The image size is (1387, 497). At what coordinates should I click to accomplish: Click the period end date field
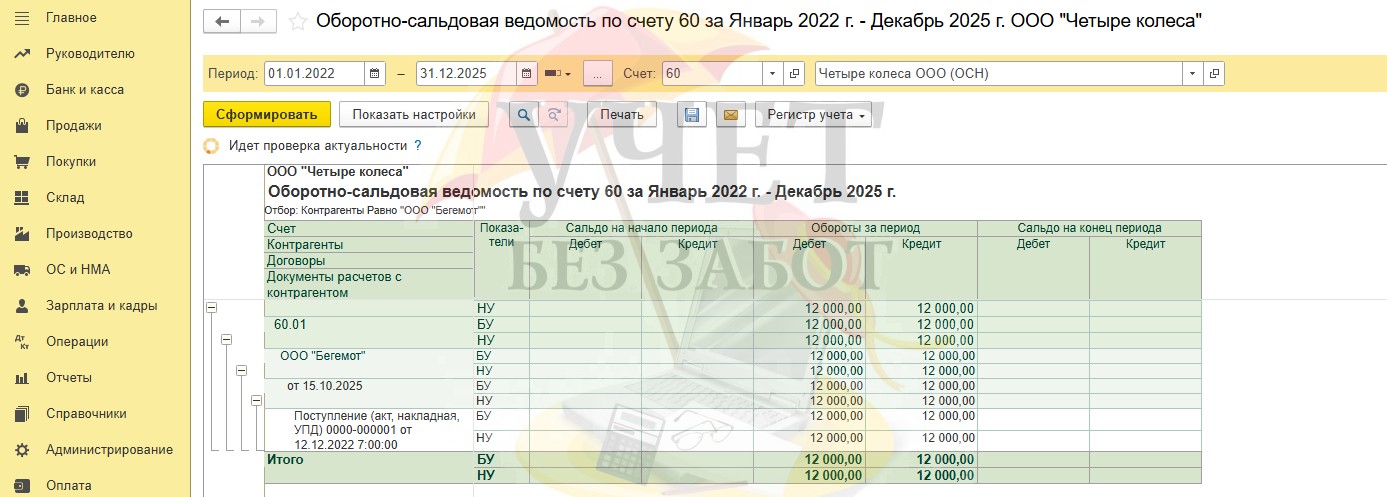click(x=466, y=73)
